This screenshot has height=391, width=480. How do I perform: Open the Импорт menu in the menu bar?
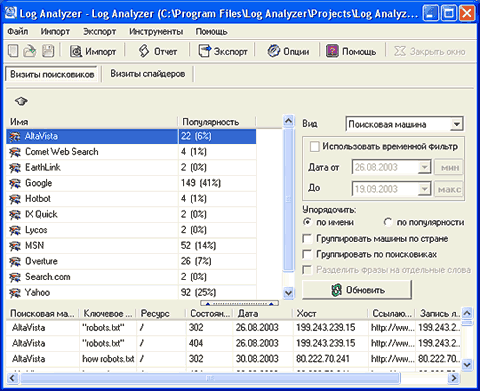tap(55, 32)
